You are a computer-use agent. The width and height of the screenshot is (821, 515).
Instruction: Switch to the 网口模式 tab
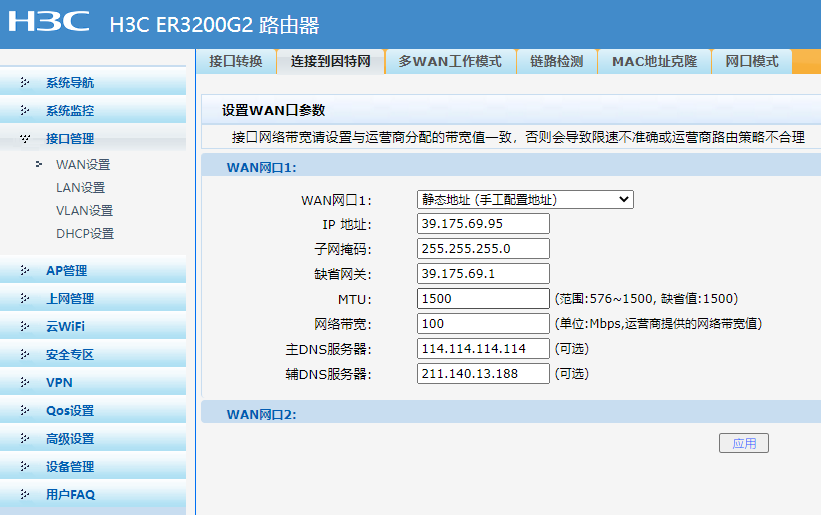[x=751, y=61]
